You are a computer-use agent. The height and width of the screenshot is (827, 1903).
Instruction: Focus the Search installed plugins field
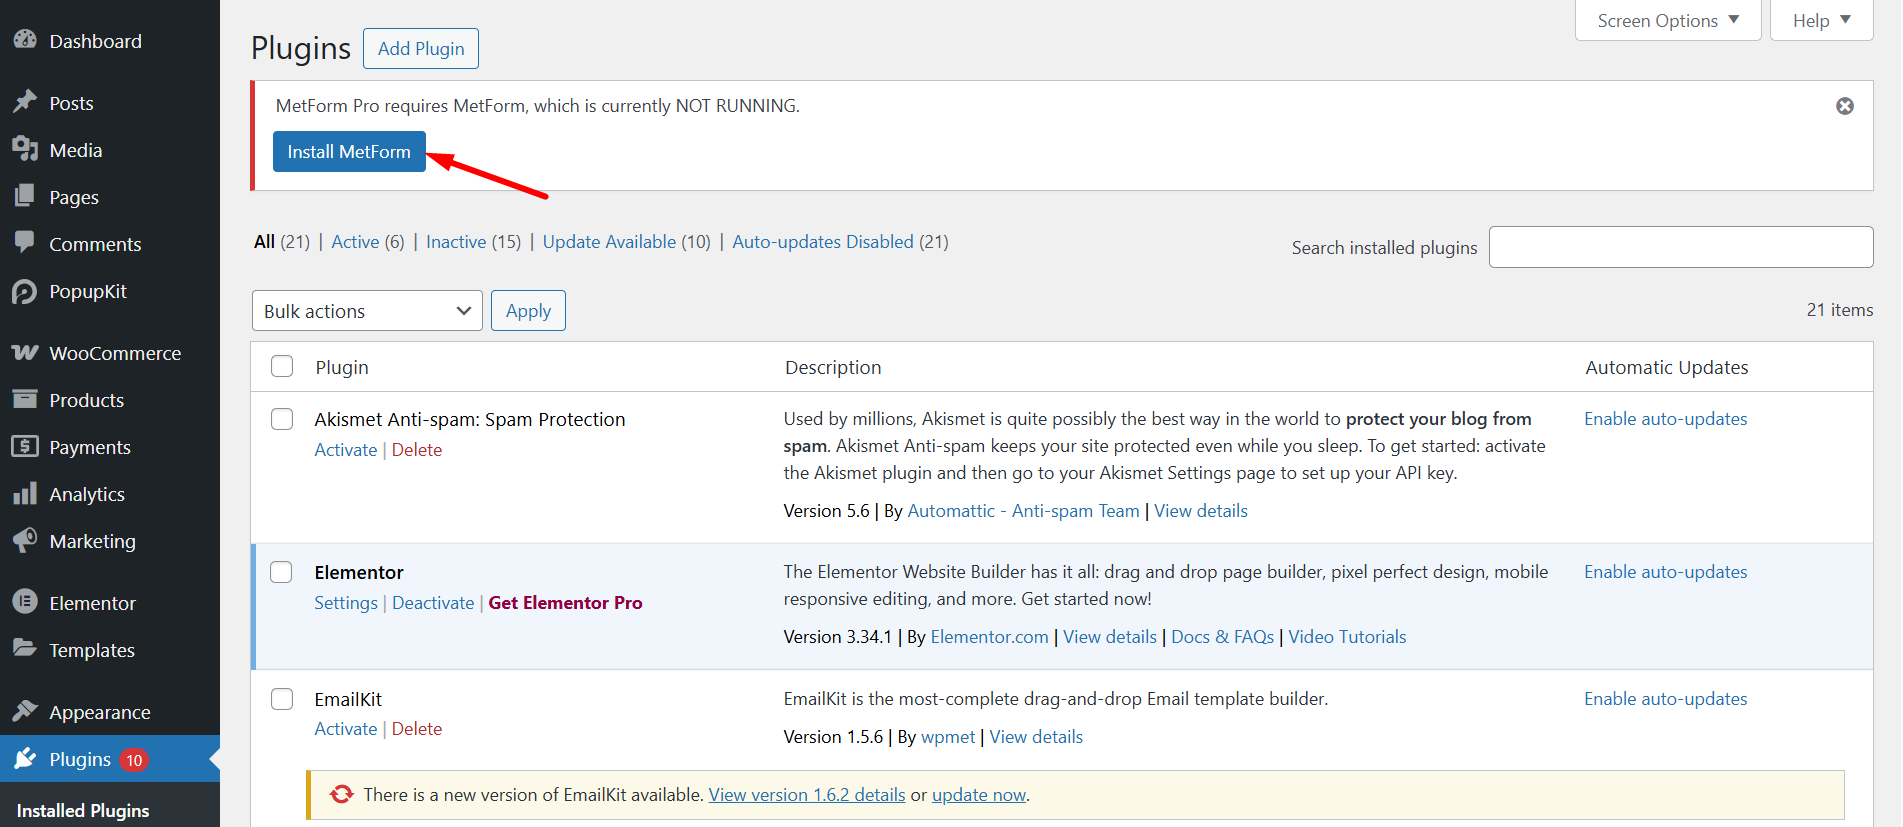(x=1680, y=247)
